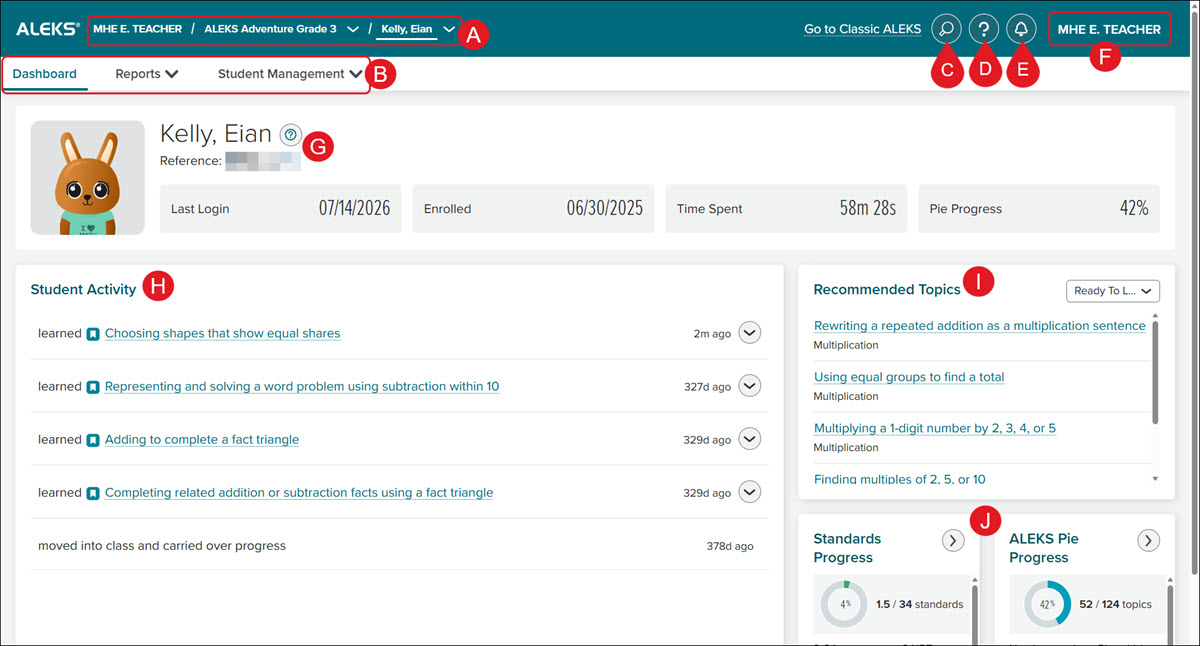Viewport: 1200px width, 646px height.
Task: Click moved into class and carried over progress
Action: point(162,546)
